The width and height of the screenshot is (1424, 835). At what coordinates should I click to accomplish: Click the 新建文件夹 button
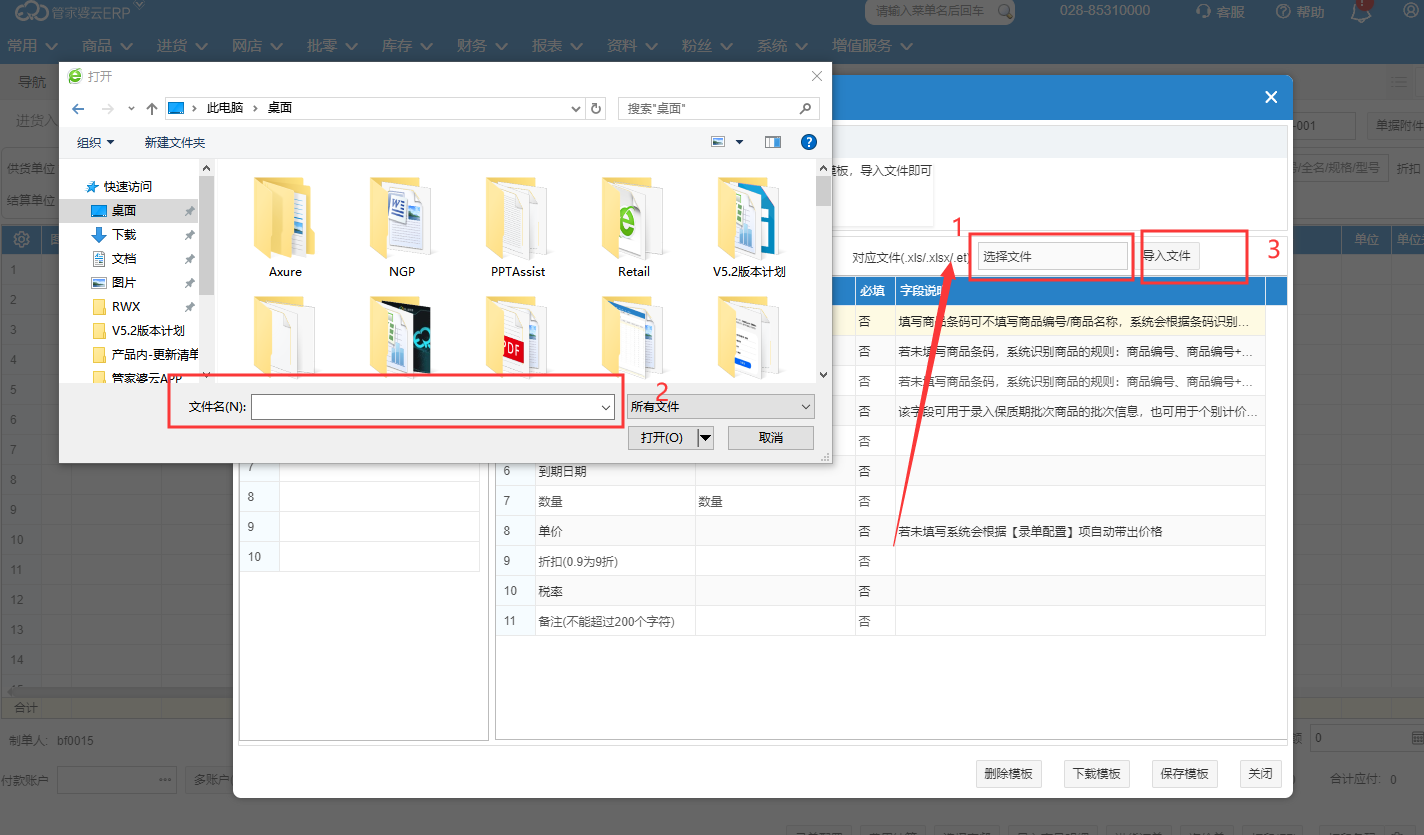point(175,143)
